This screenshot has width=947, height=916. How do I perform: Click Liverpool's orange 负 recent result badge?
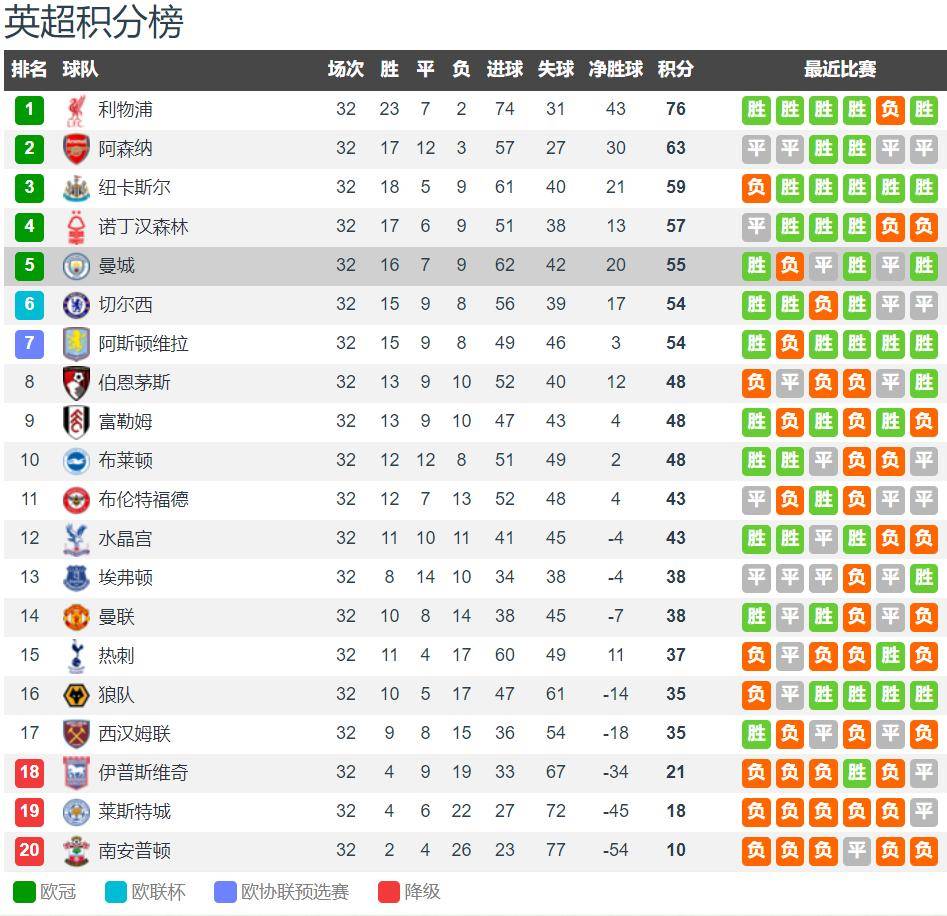pyautogui.click(x=890, y=110)
